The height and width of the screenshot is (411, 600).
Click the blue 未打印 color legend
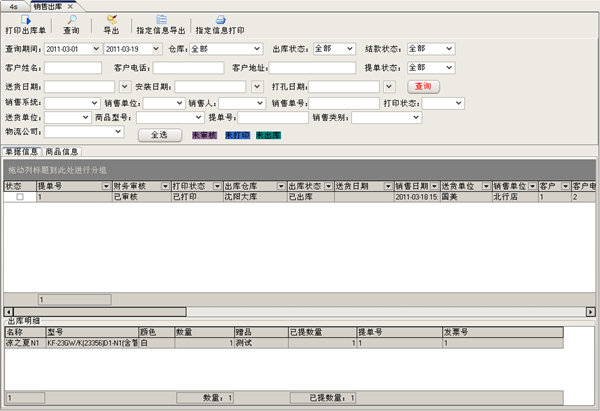[x=237, y=132]
